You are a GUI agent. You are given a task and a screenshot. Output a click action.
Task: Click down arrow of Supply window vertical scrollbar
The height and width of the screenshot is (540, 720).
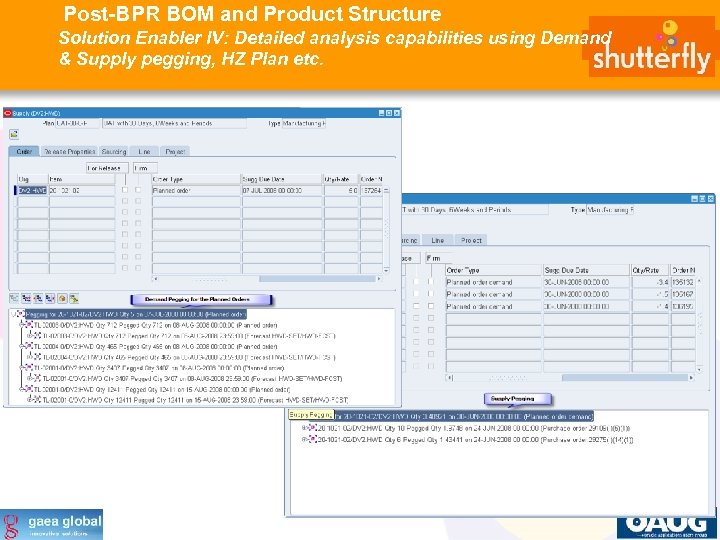pyautogui.click(x=386, y=270)
